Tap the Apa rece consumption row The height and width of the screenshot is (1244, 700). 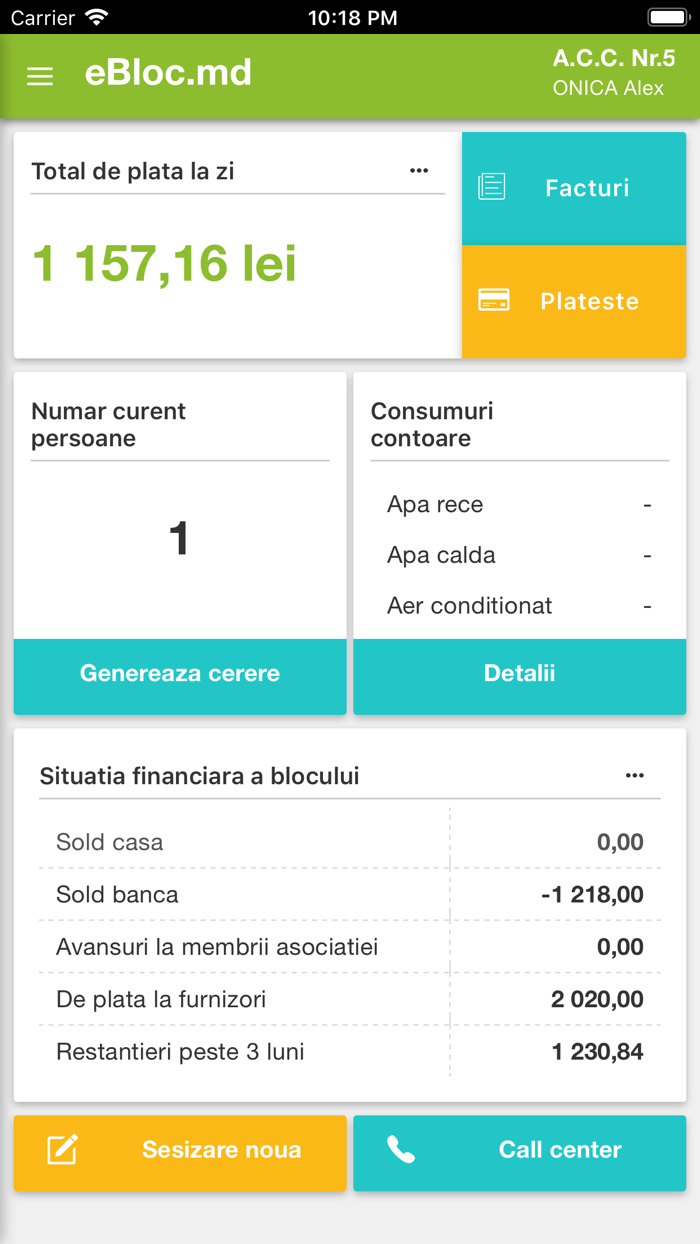[x=519, y=505]
